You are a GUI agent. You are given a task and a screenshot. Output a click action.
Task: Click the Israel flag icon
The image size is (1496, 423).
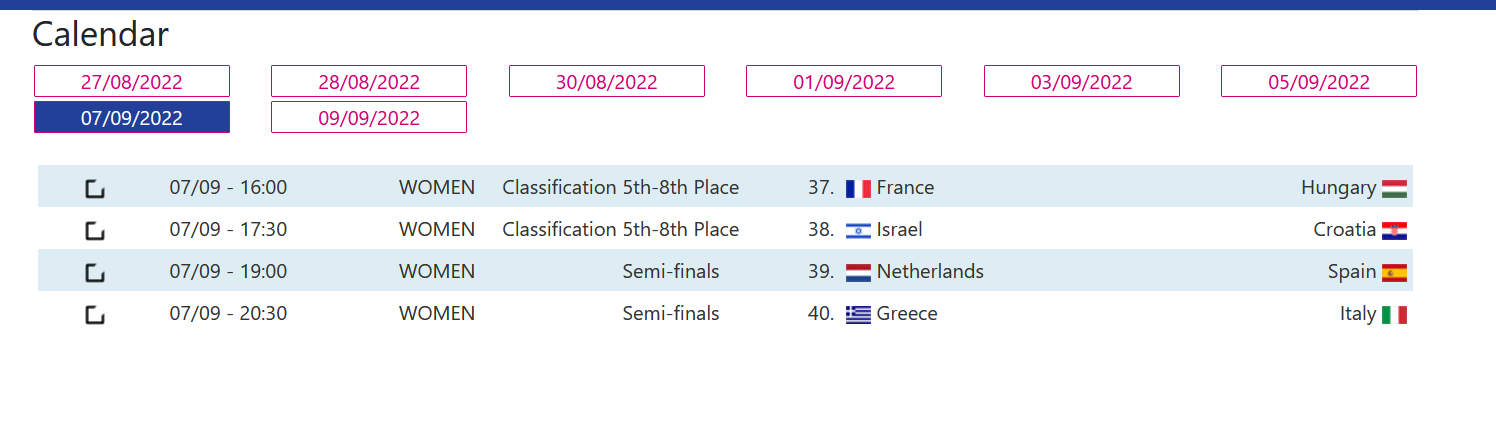[x=858, y=230]
